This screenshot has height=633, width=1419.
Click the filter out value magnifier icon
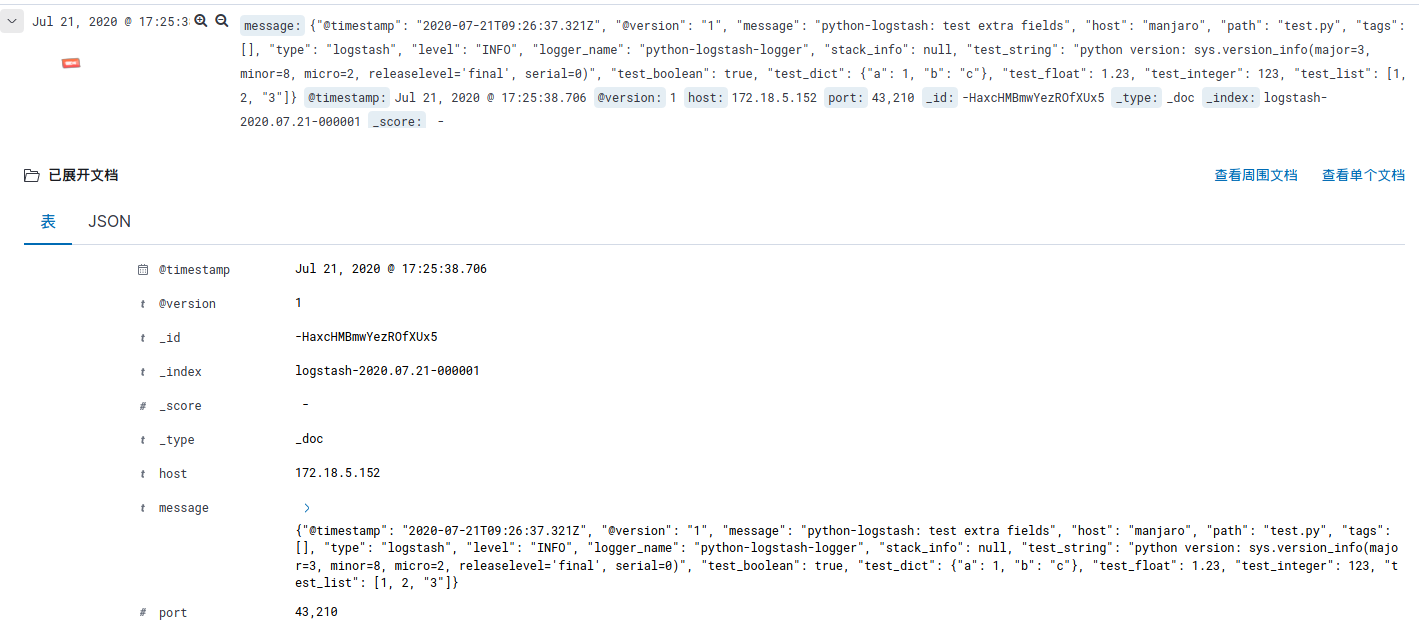click(222, 21)
